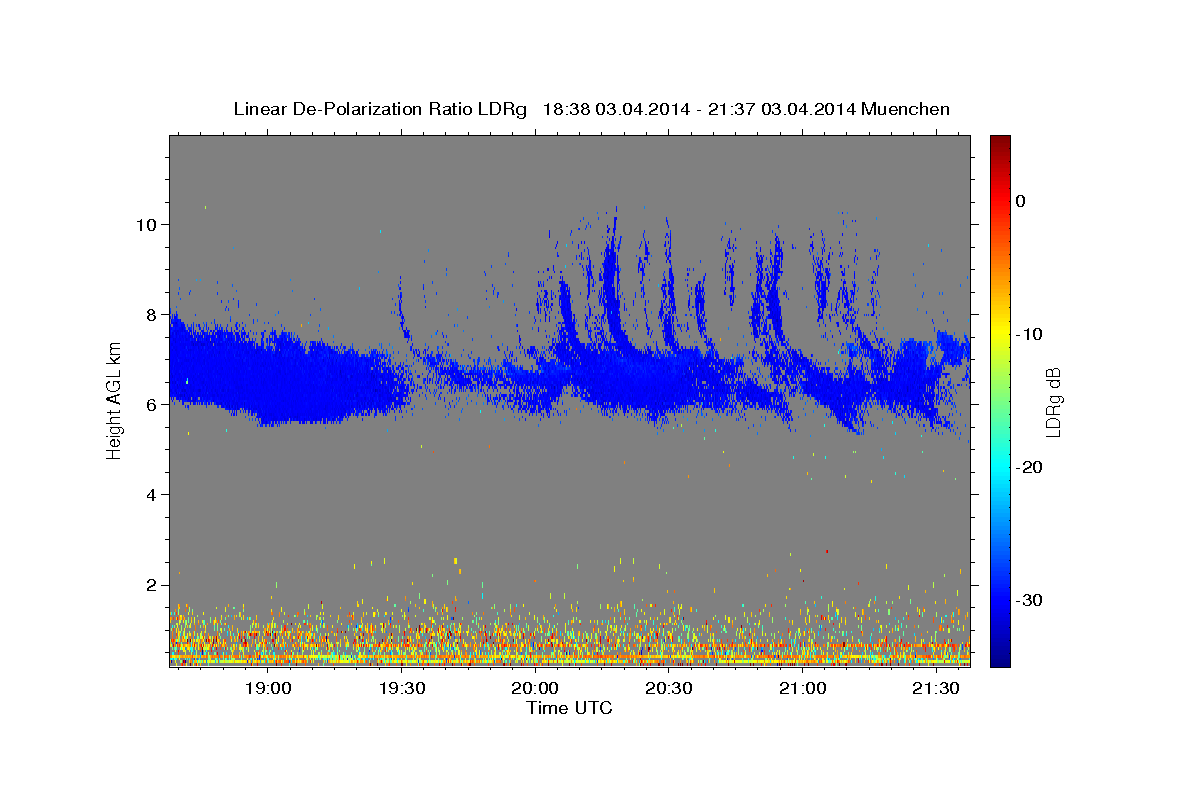Pick the dark blue bottom of the colorbar
The image size is (1200, 800).
pos(1000,657)
